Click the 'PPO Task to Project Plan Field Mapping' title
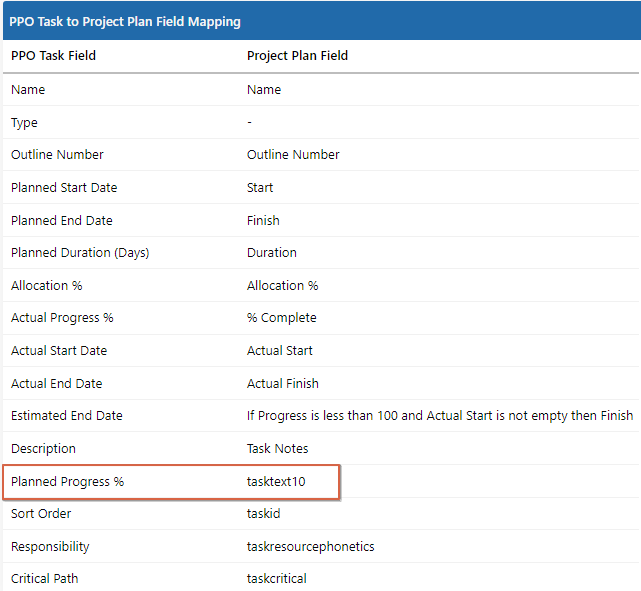The height and width of the screenshot is (591, 641). [125, 22]
